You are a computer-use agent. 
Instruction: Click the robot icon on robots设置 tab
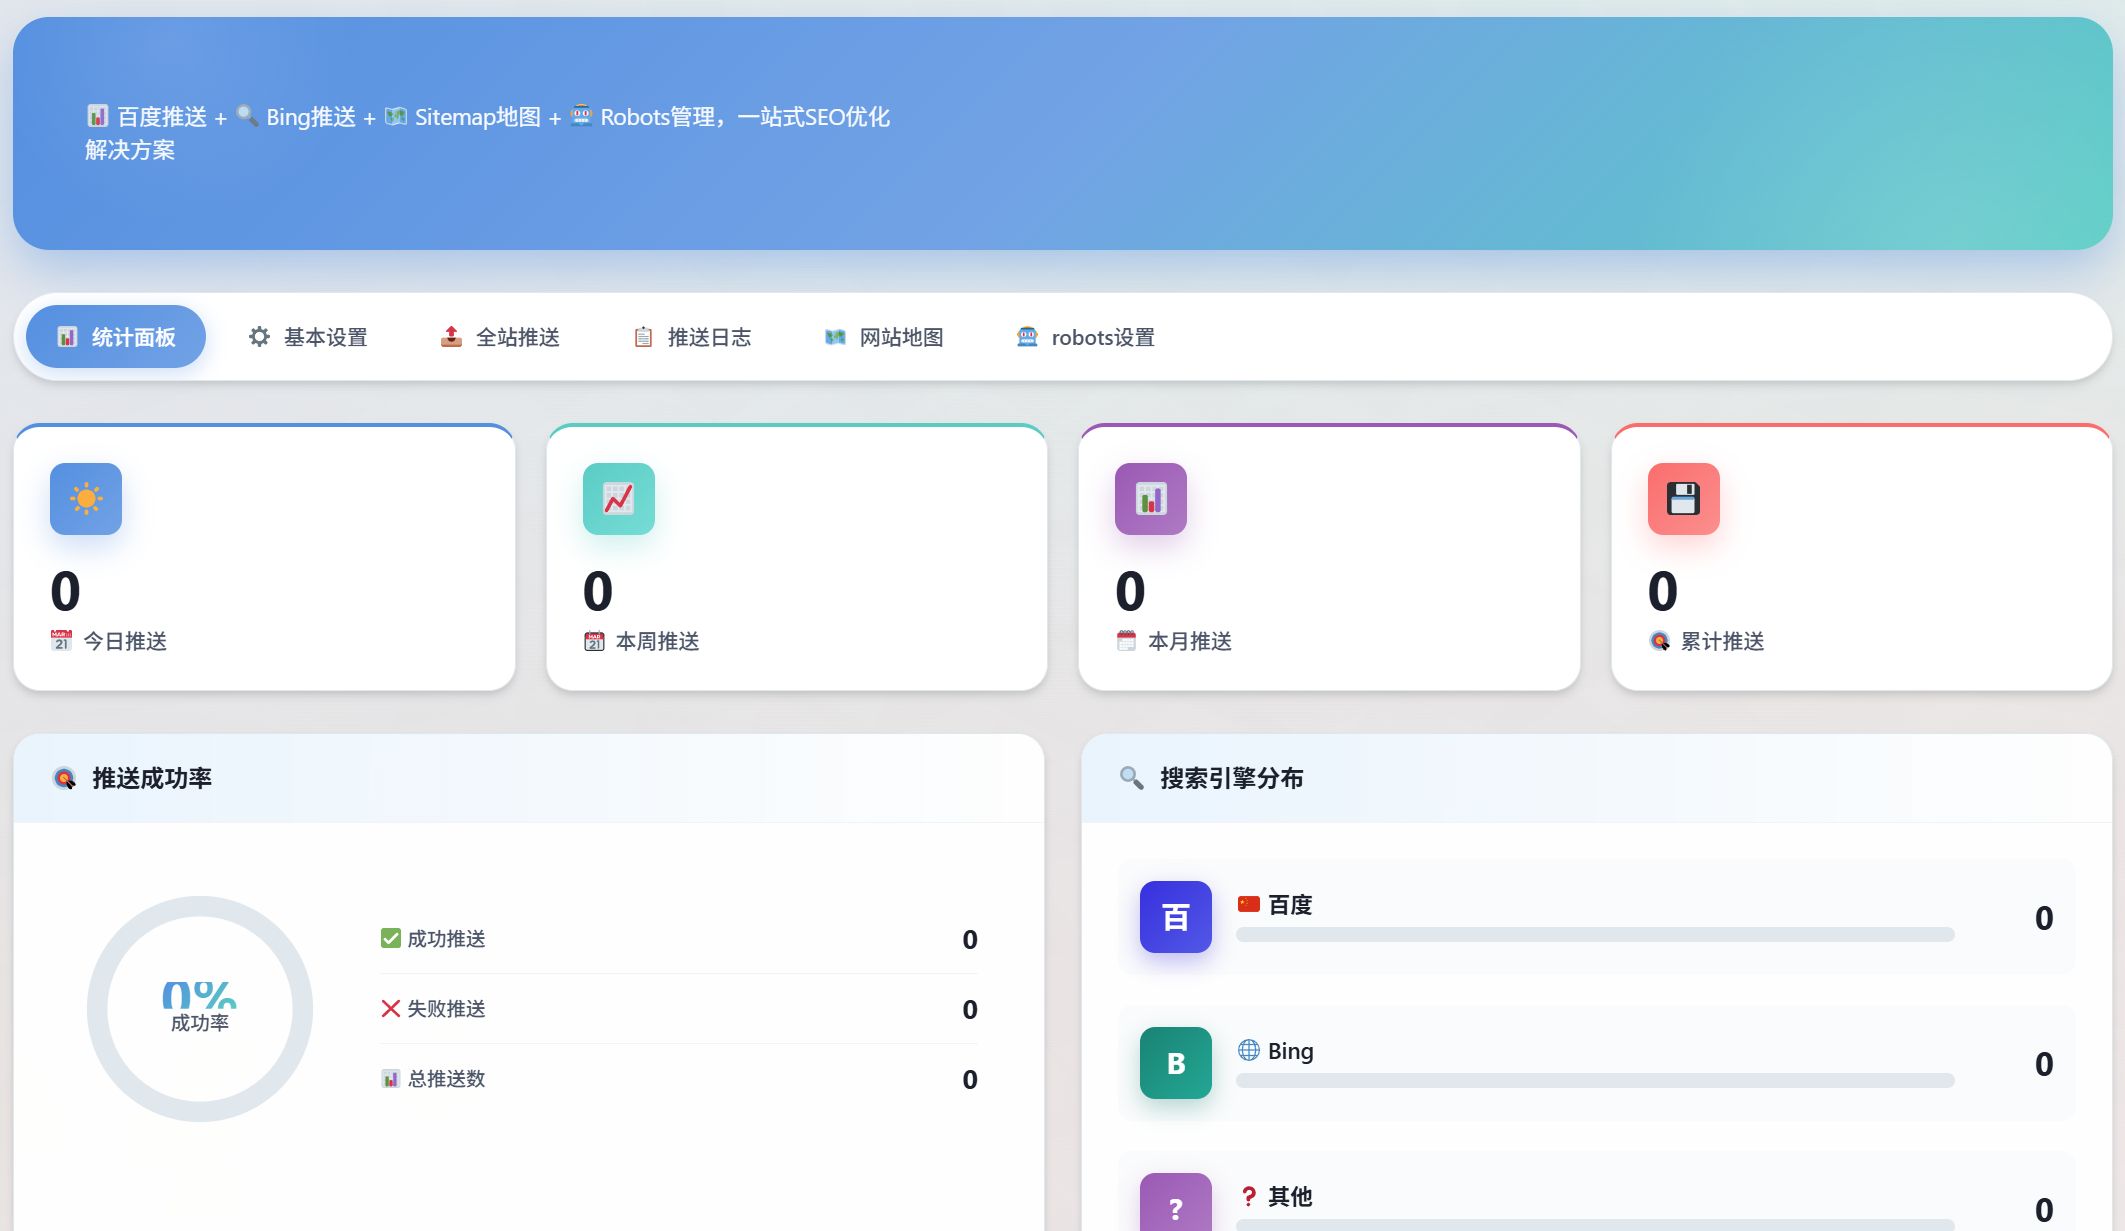(x=1027, y=337)
